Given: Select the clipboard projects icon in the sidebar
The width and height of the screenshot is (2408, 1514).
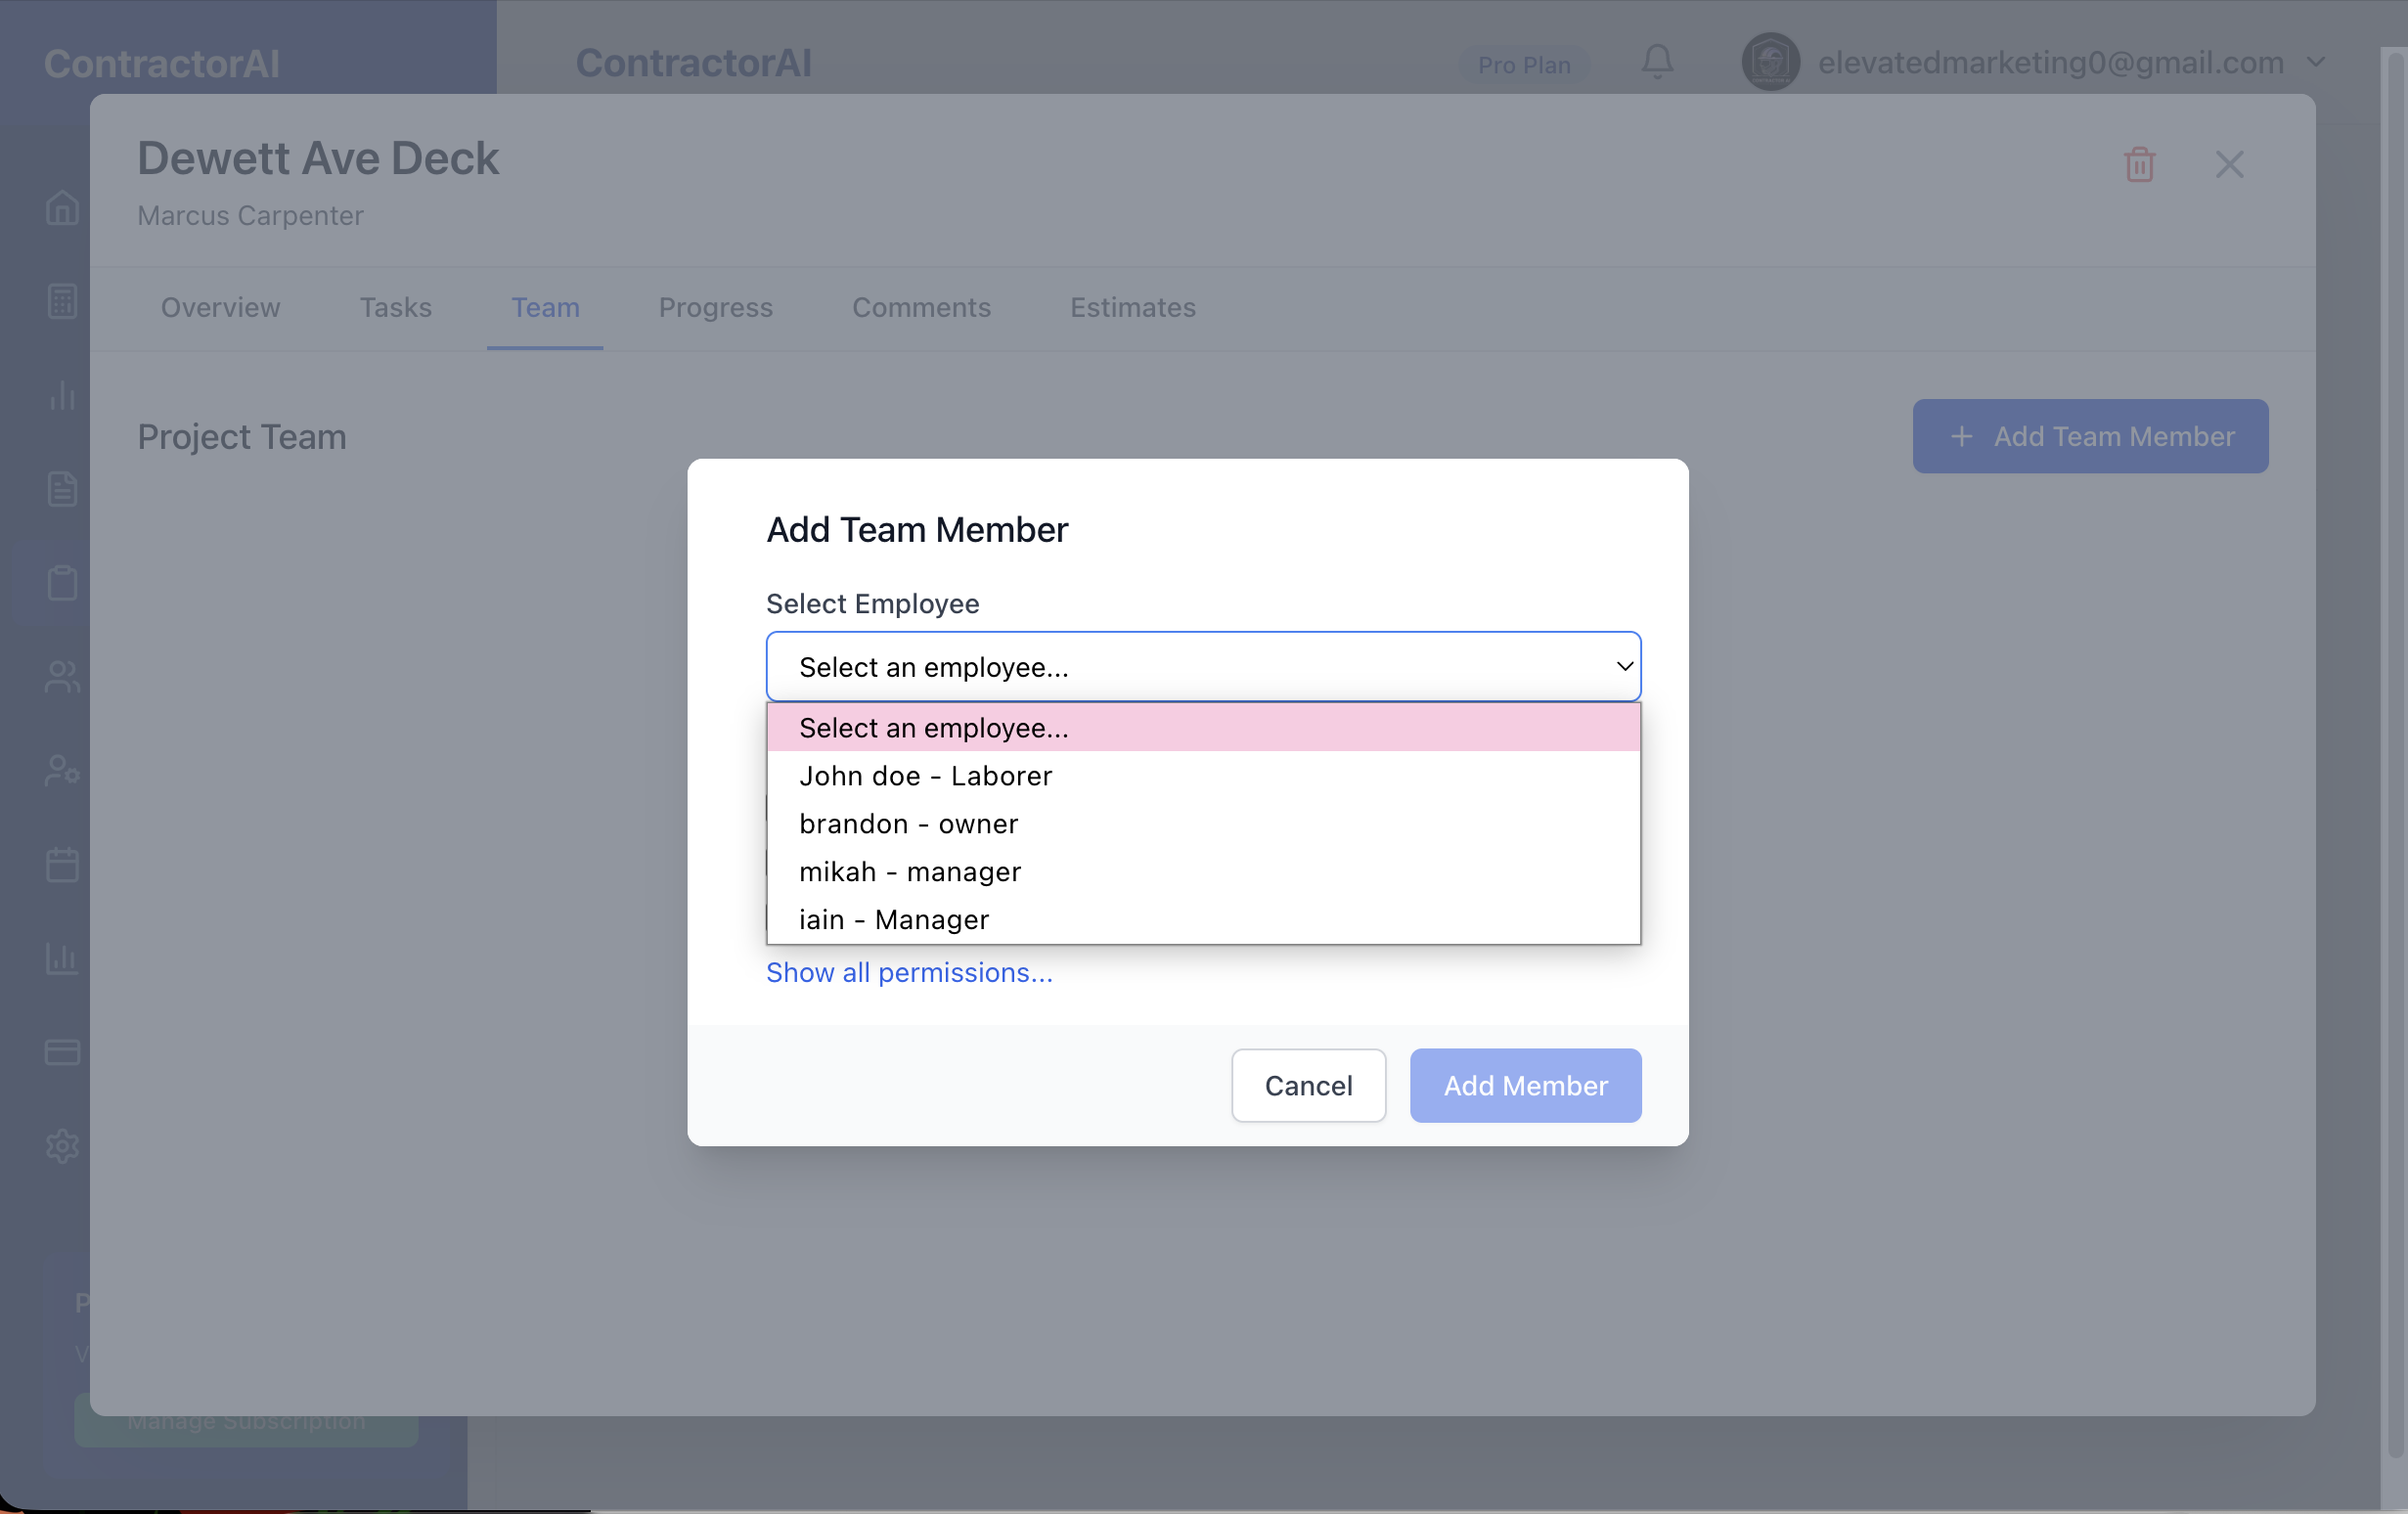Looking at the screenshot, I should click(61, 581).
